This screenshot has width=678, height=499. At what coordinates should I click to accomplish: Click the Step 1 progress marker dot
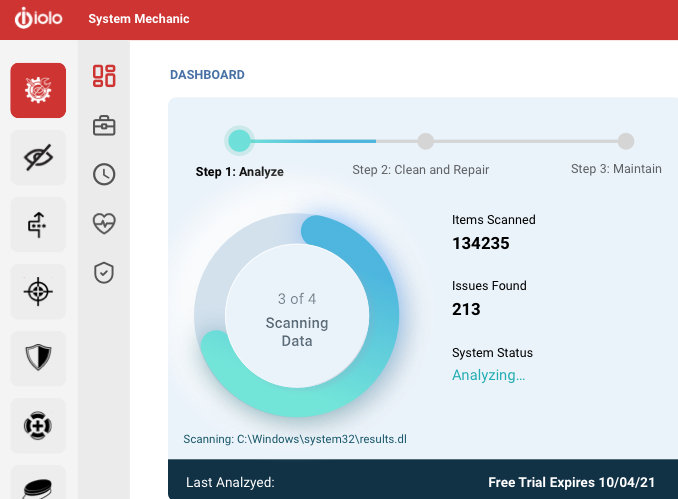tap(239, 141)
